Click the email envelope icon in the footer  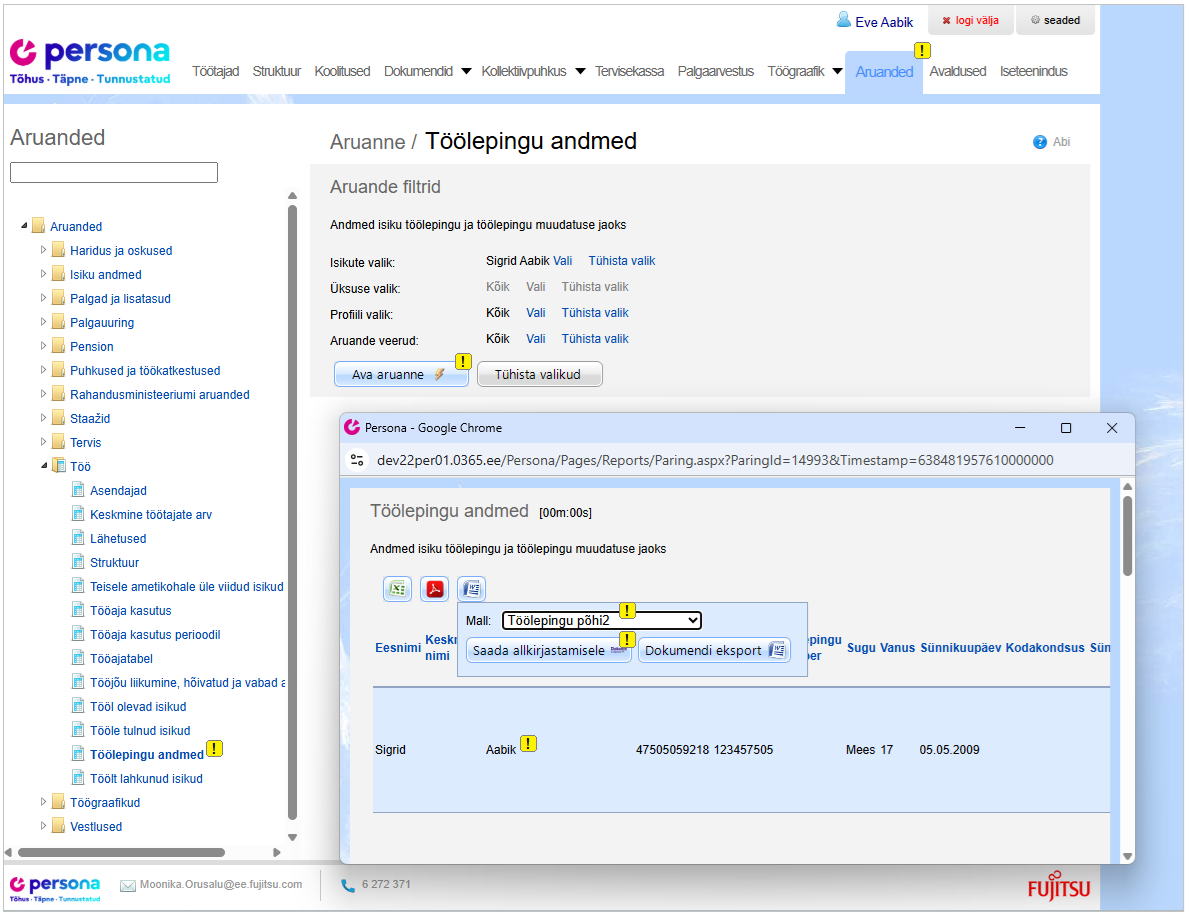click(127, 886)
